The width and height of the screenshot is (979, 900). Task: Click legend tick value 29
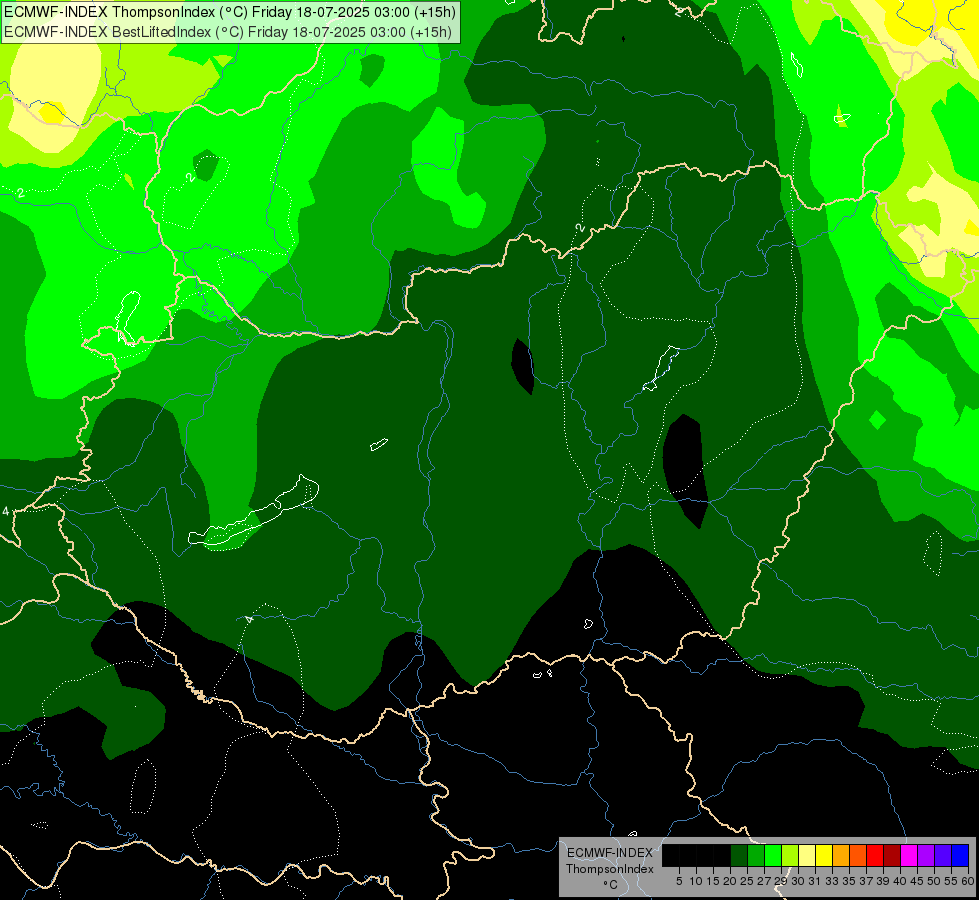[781, 881]
